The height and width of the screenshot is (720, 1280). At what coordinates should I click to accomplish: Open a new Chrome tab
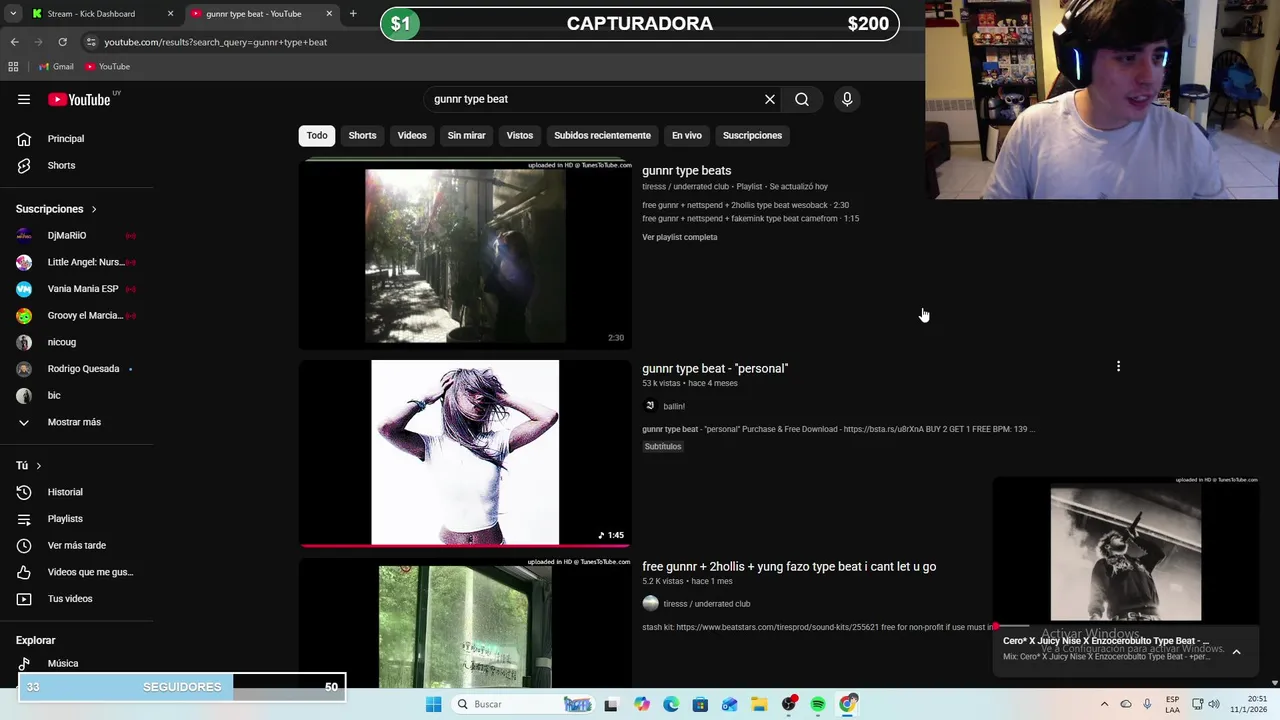(353, 14)
